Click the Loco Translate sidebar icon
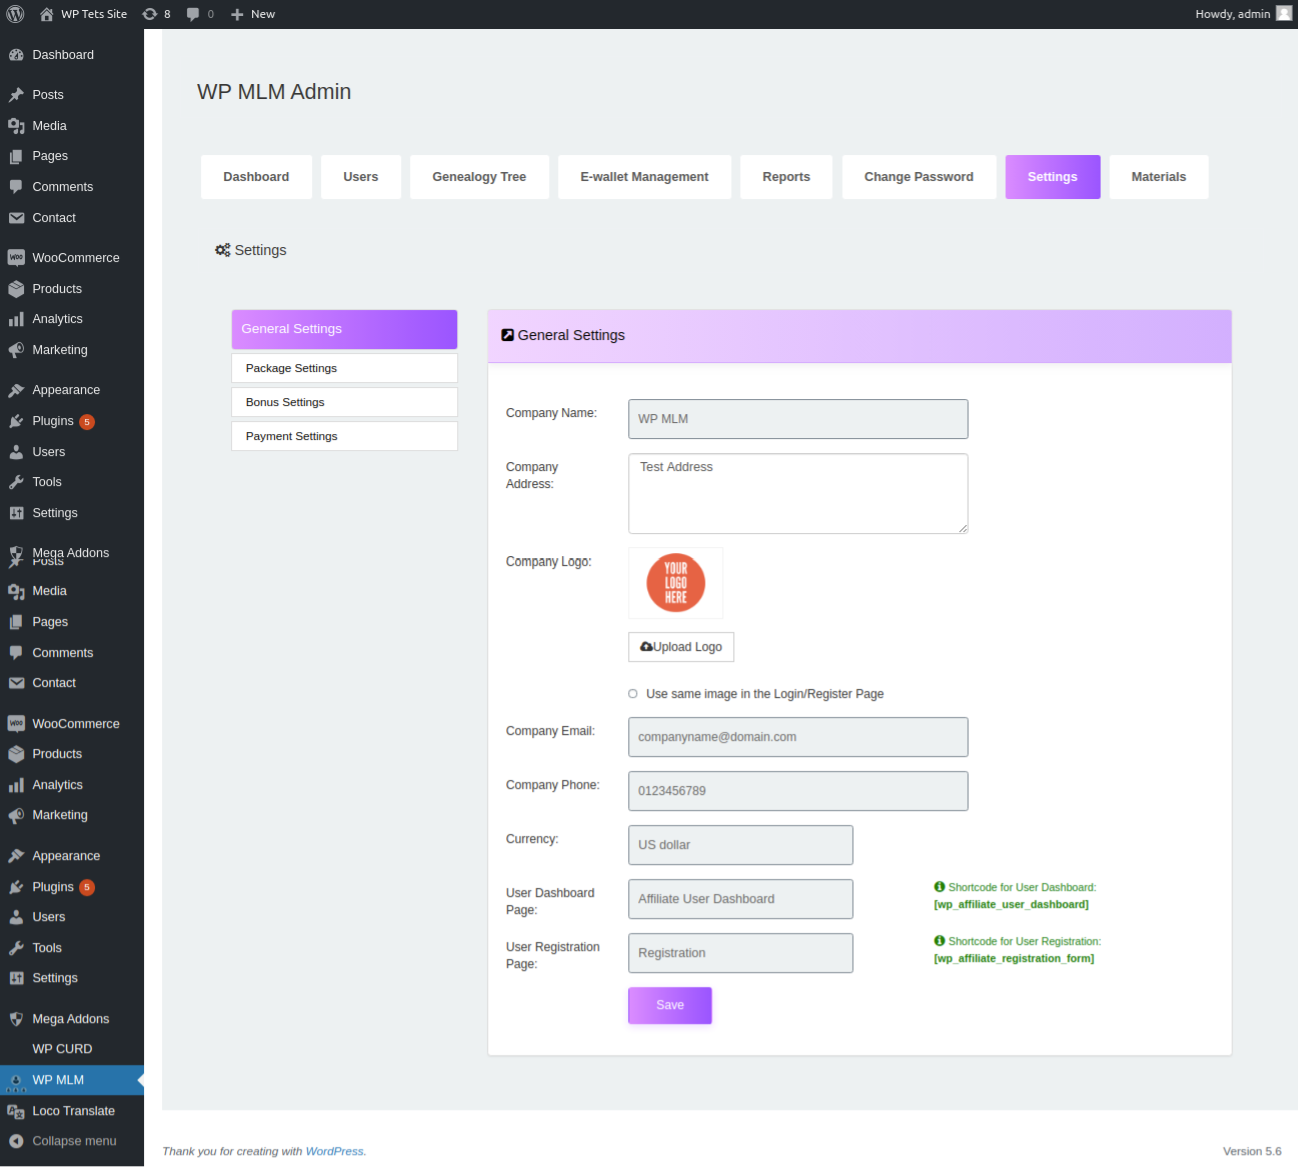The width and height of the screenshot is (1298, 1167). click(x=16, y=1111)
